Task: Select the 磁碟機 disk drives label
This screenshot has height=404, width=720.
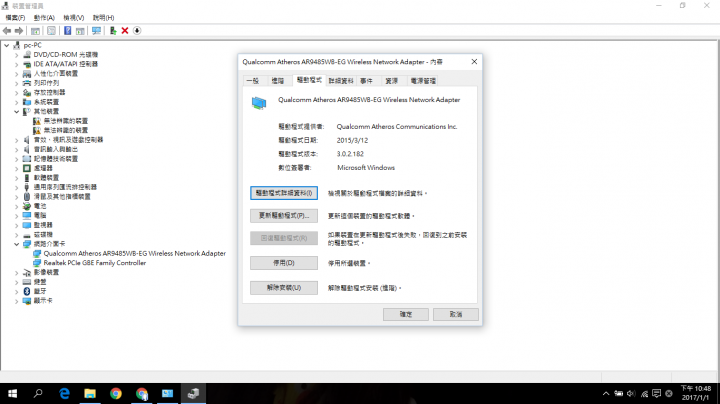Action: (x=43, y=235)
